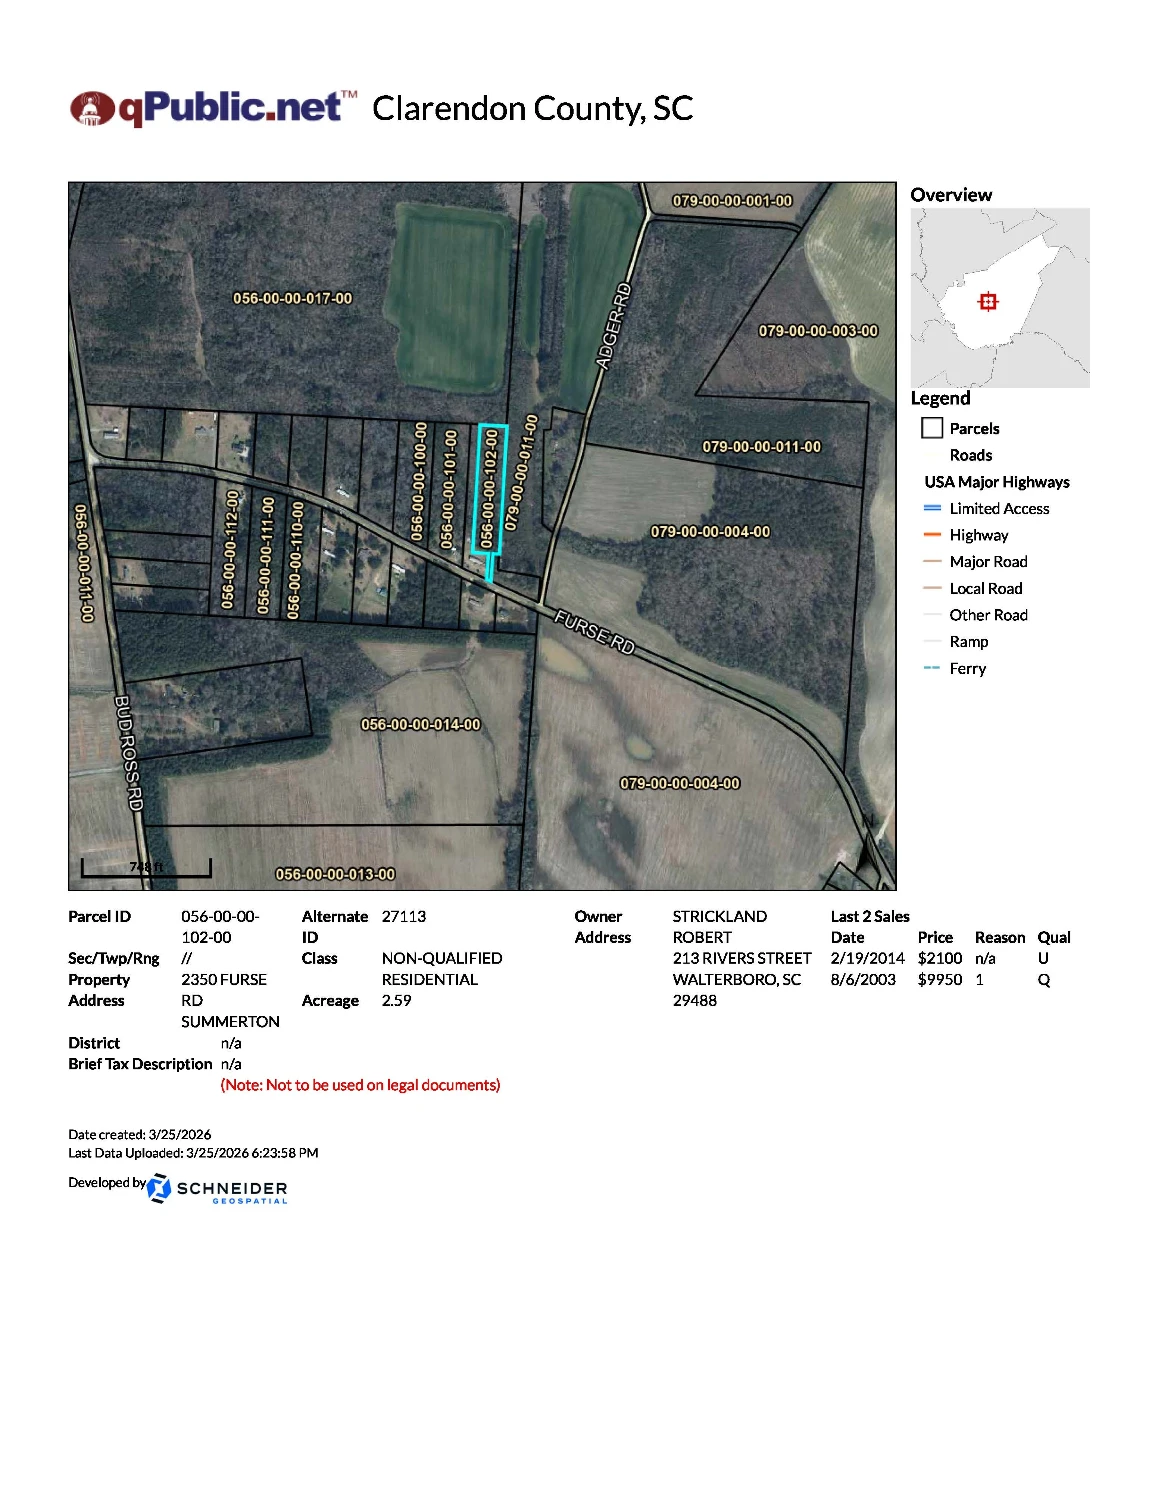This screenshot has width=1158, height=1500.
Task: Click parcel label 079-00-00-001-00
Action: click(x=732, y=201)
